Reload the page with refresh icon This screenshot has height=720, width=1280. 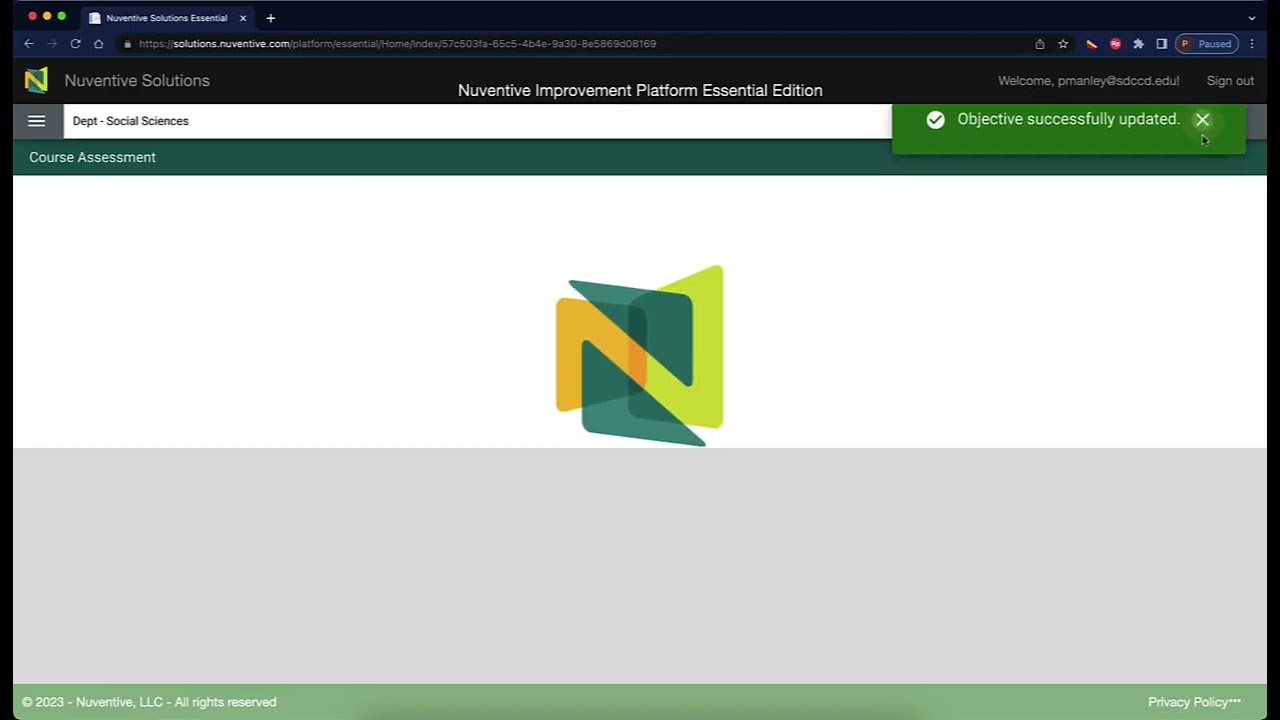(x=75, y=44)
